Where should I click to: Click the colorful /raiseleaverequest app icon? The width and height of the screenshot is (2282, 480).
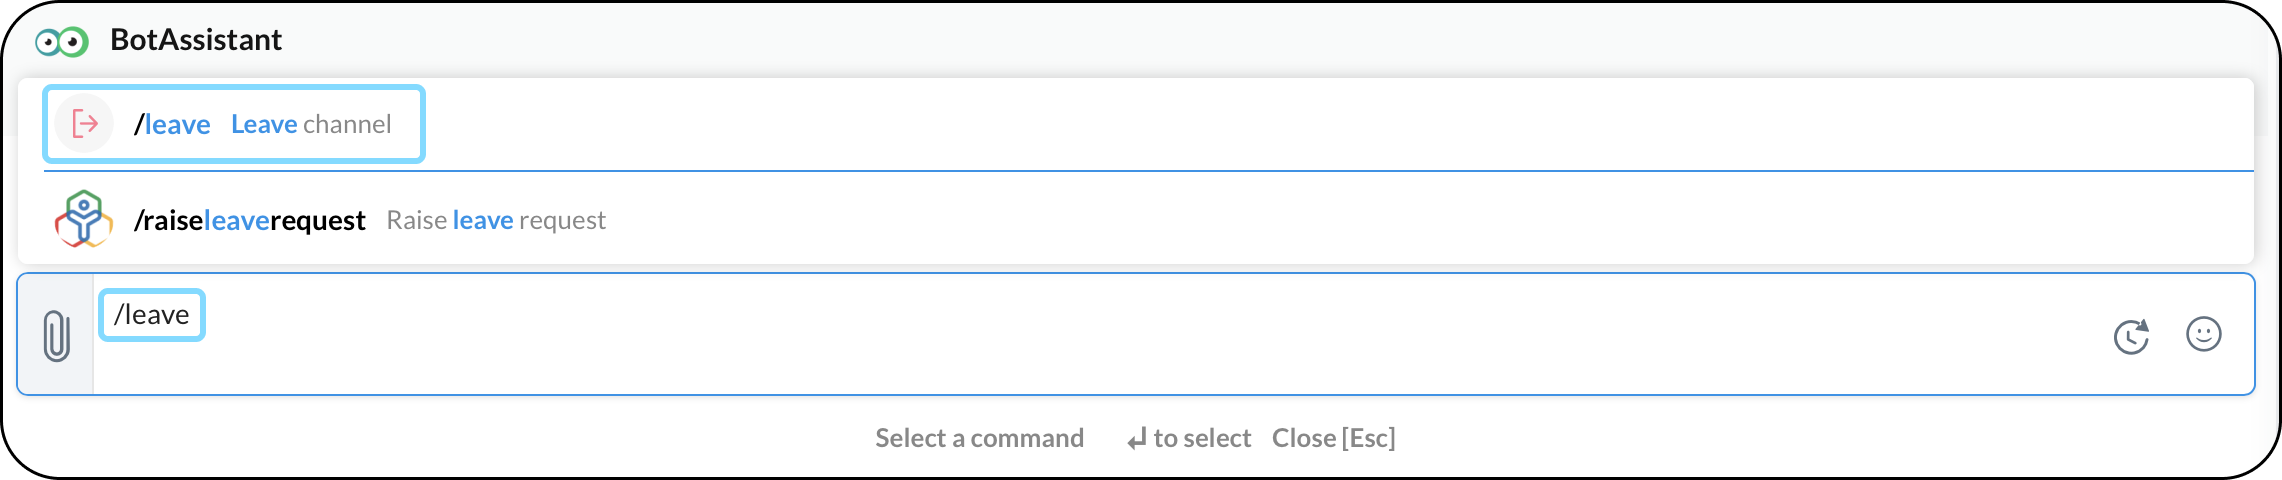click(84, 219)
